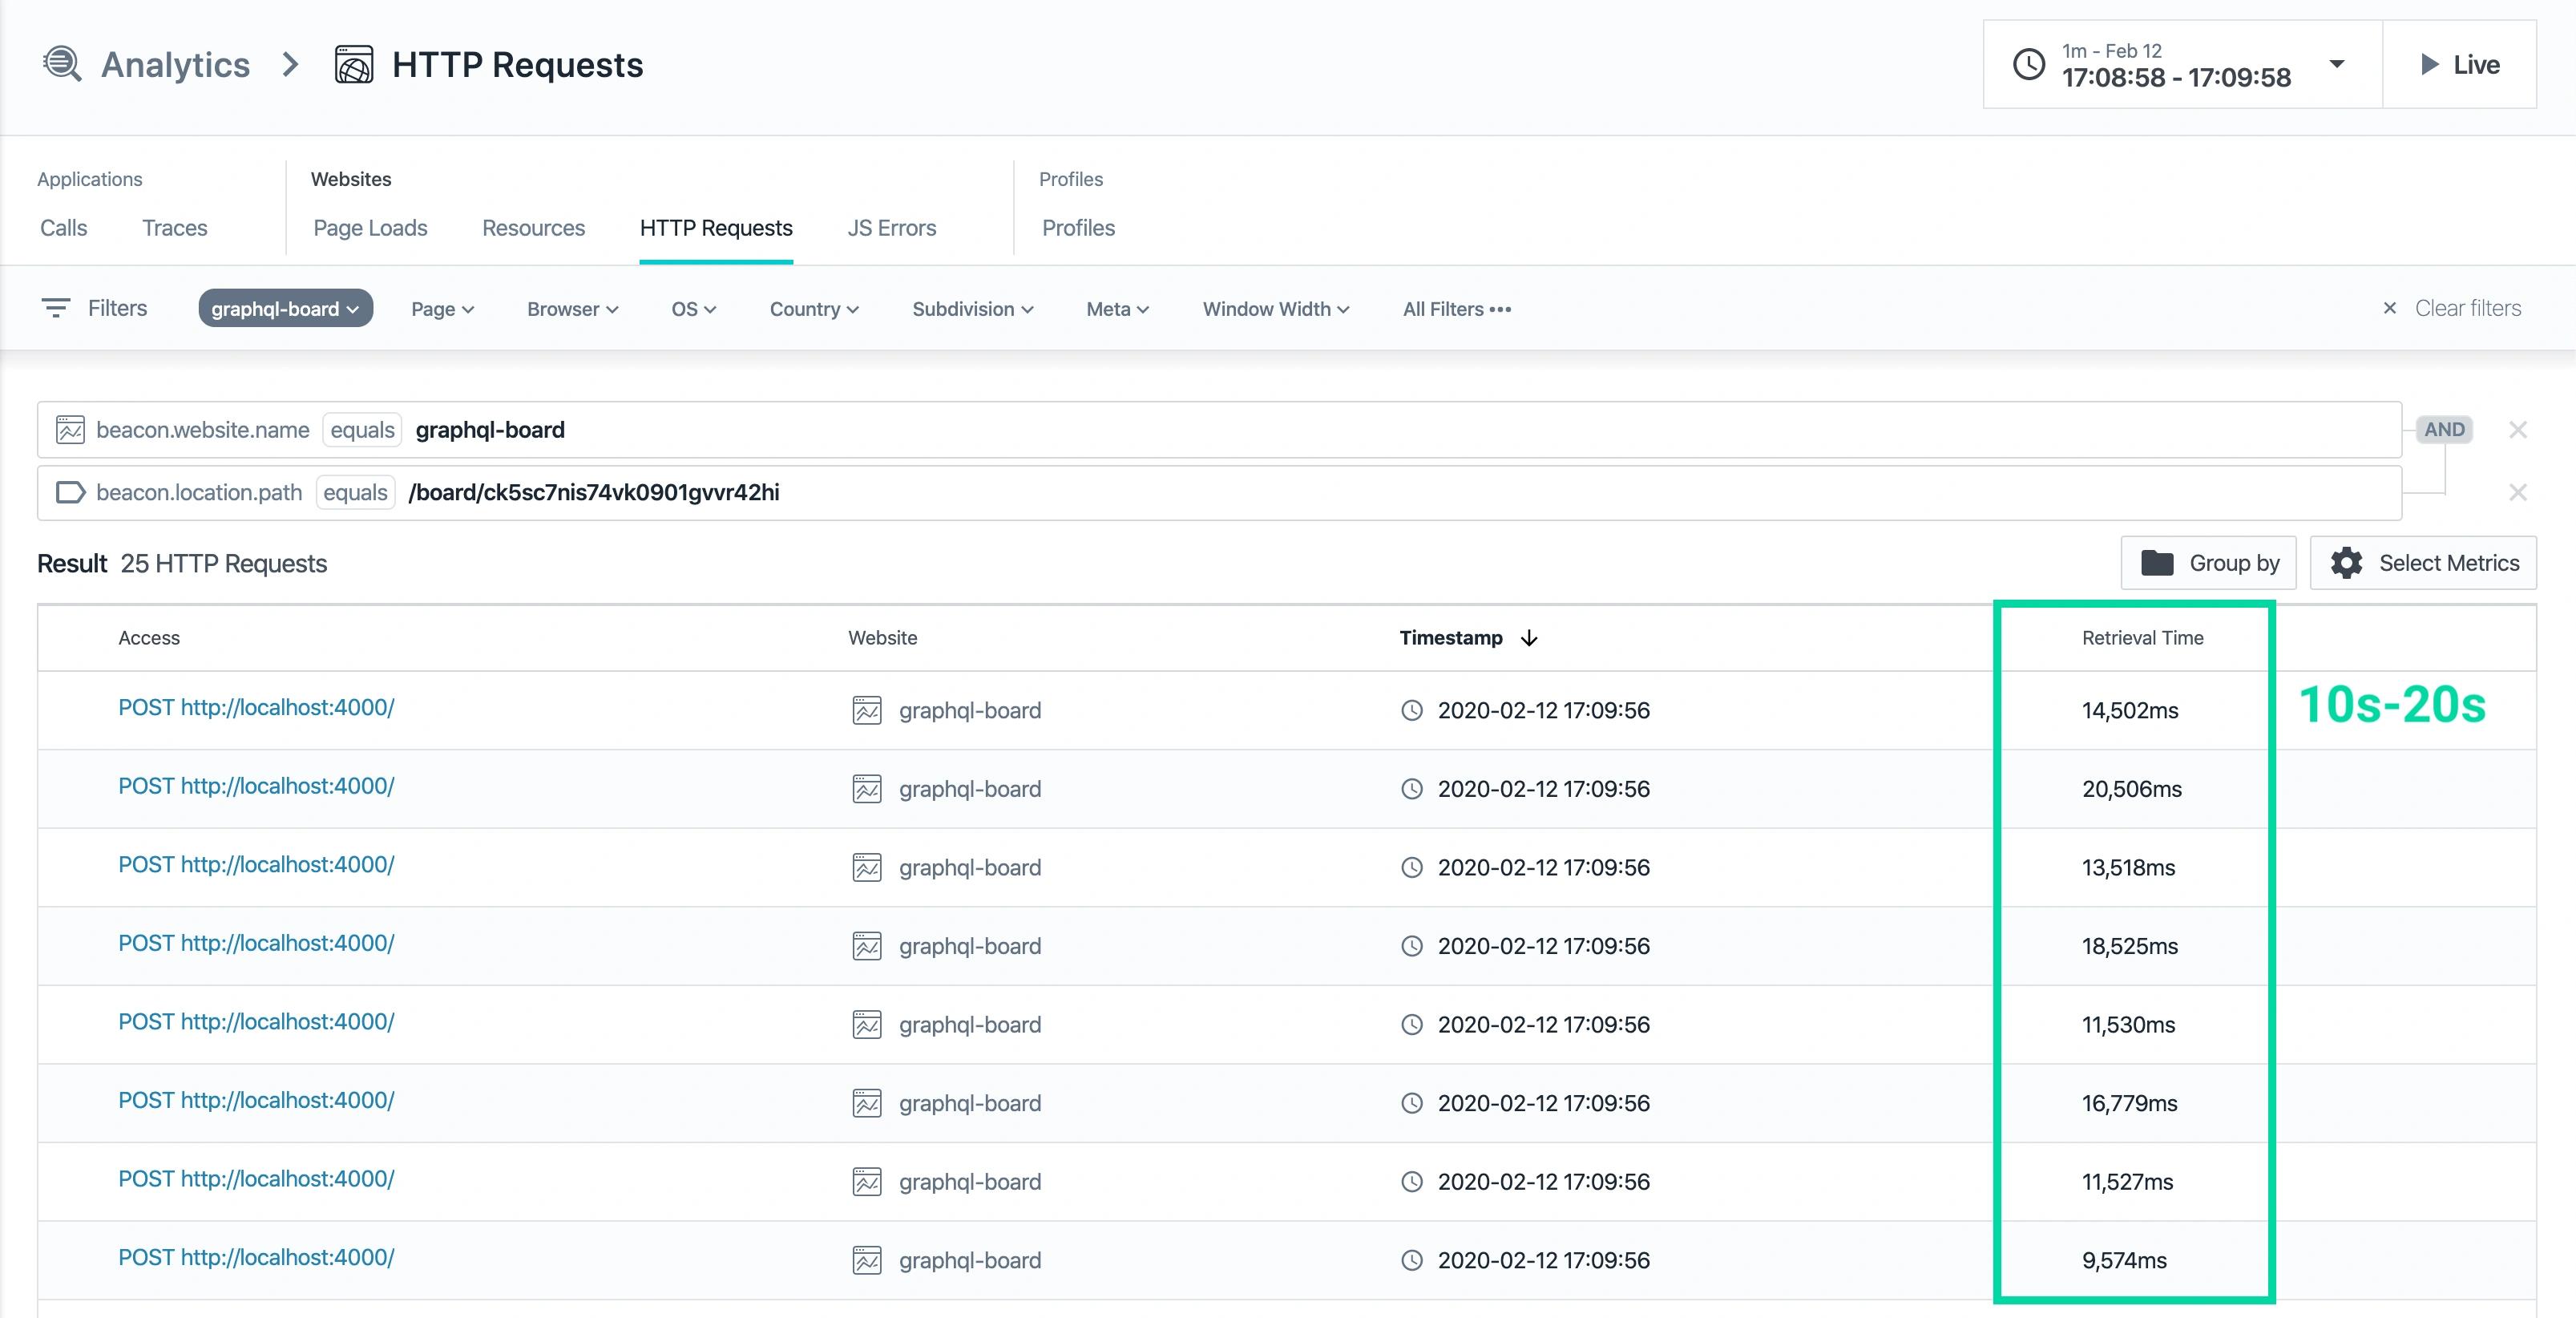The image size is (2576, 1318).
Task: Open the POST request with 20,506ms retrieval
Action: (x=256, y=786)
